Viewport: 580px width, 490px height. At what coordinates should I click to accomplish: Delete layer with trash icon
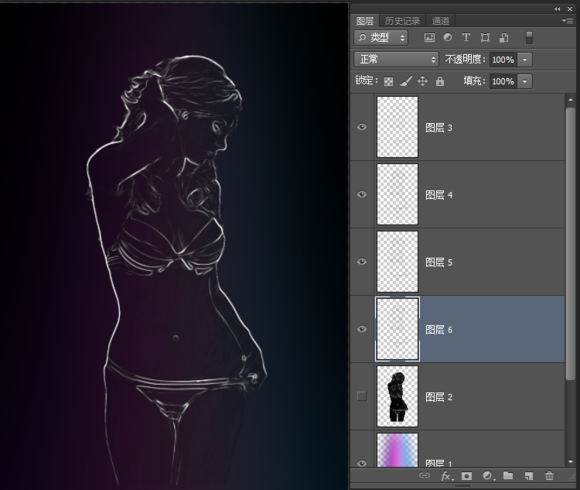(549, 476)
